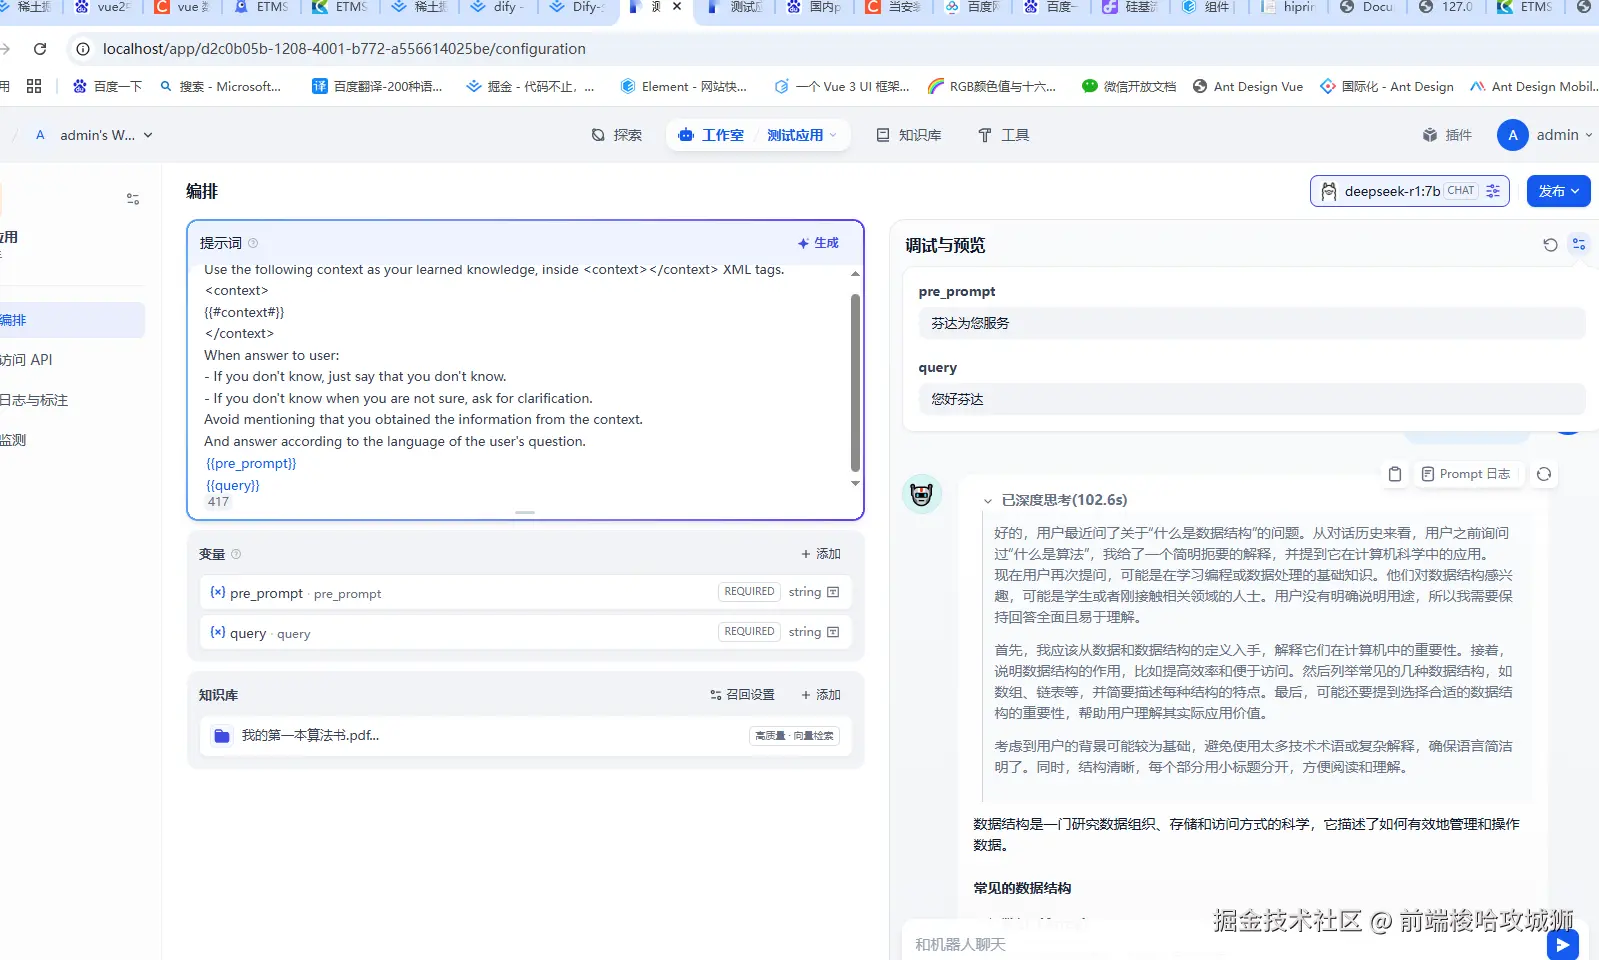This screenshot has height=960, width=1599.
Task: Click the 发布 publish button
Action: 1558,191
